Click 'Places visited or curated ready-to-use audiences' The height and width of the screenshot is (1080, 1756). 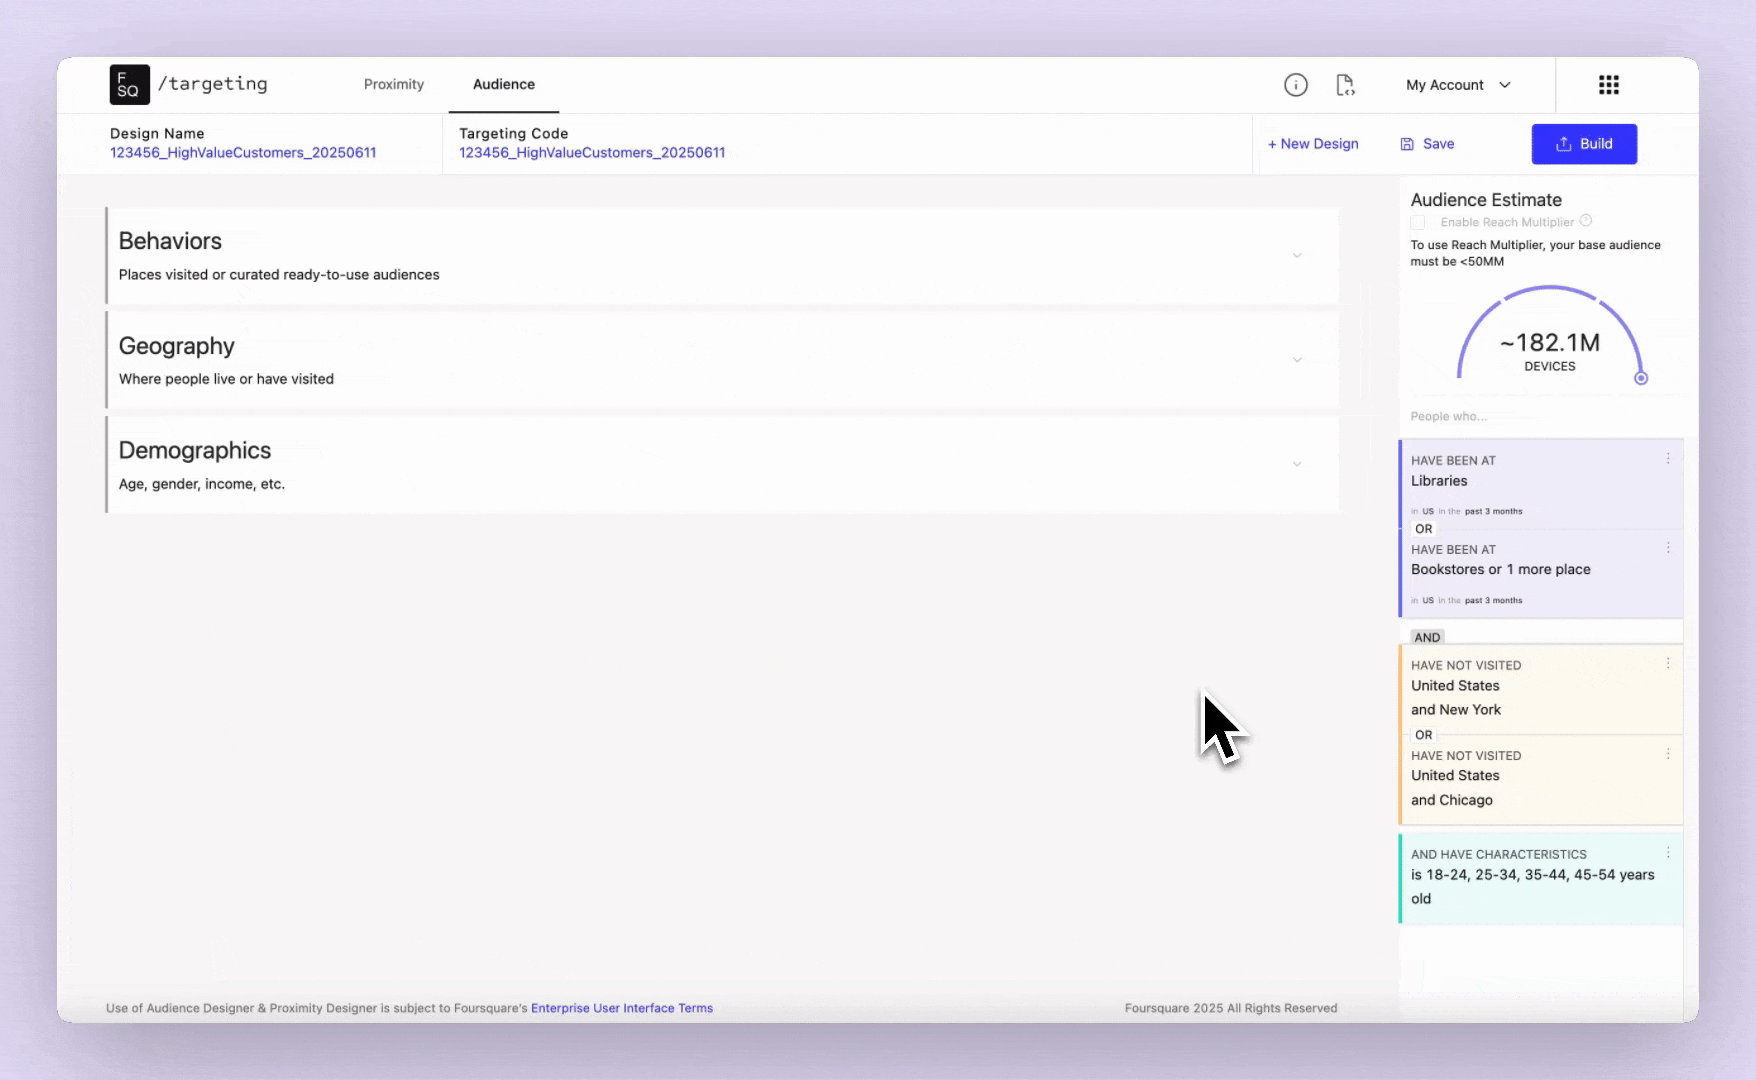(x=279, y=275)
